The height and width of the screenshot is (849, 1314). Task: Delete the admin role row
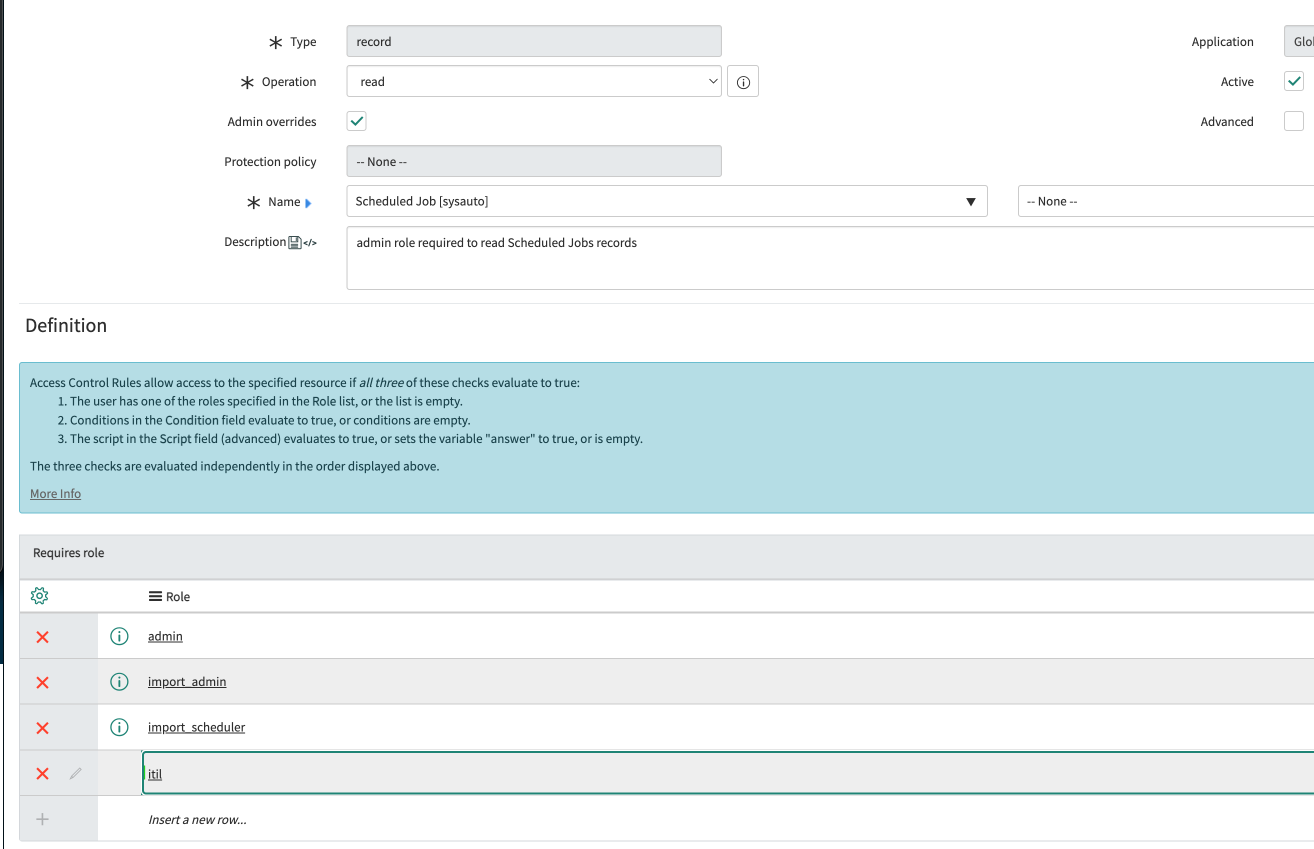click(x=42, y=637)
